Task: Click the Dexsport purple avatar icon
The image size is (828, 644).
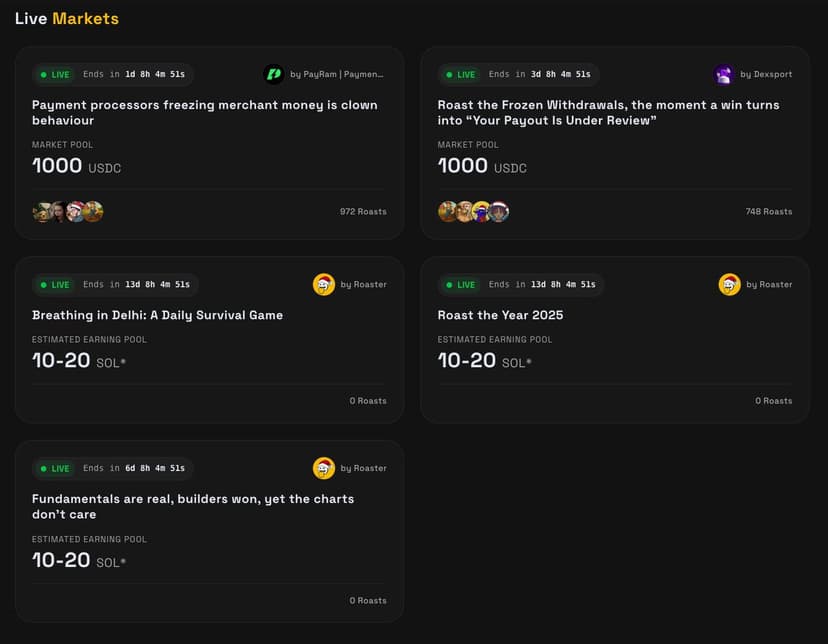Action: 724,74
